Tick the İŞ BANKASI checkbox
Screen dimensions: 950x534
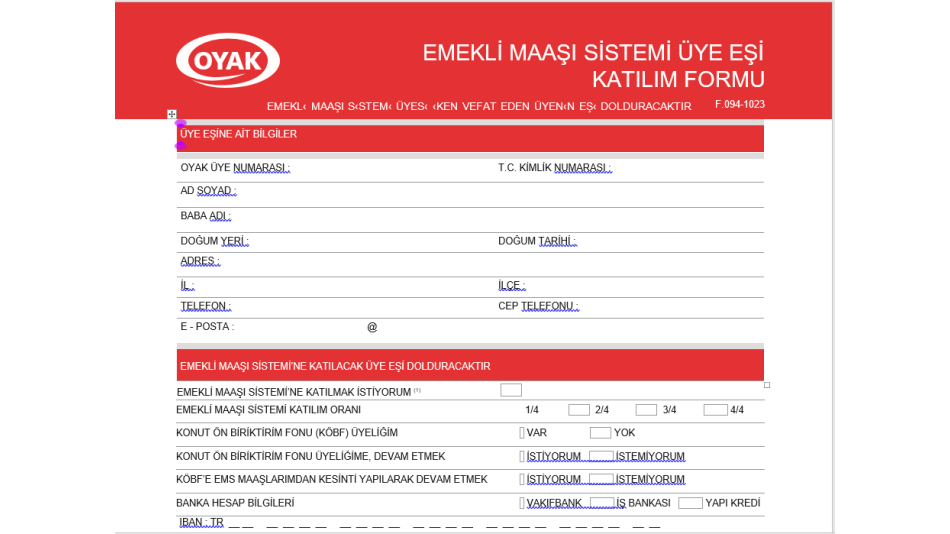[x=602, y=502]
